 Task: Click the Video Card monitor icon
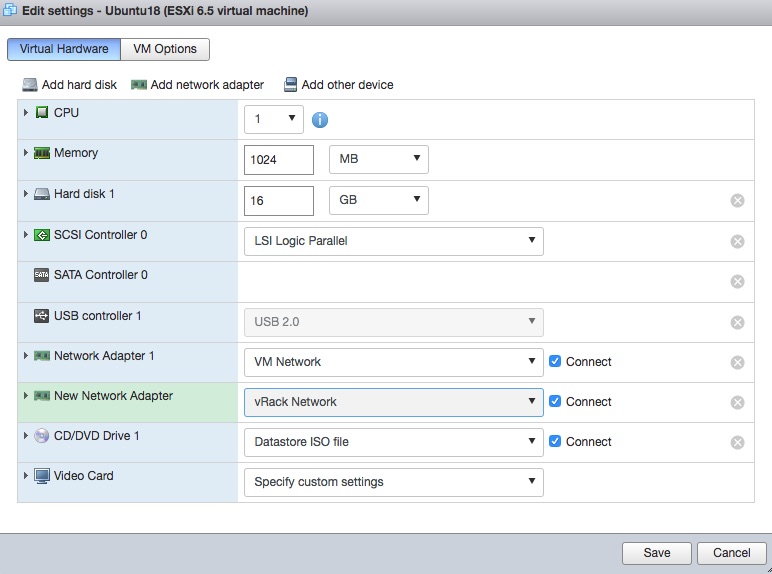[42, 476]
